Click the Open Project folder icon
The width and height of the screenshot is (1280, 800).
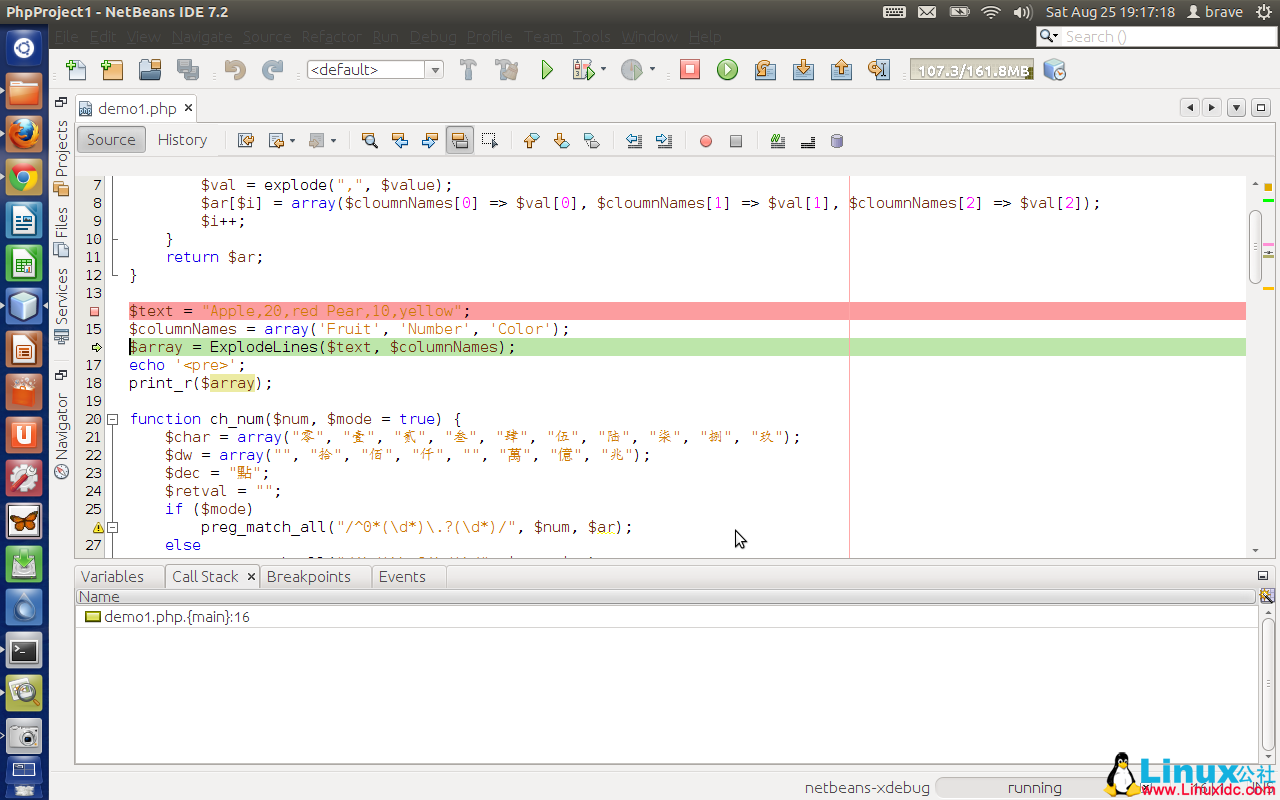[x=150, y=70]
